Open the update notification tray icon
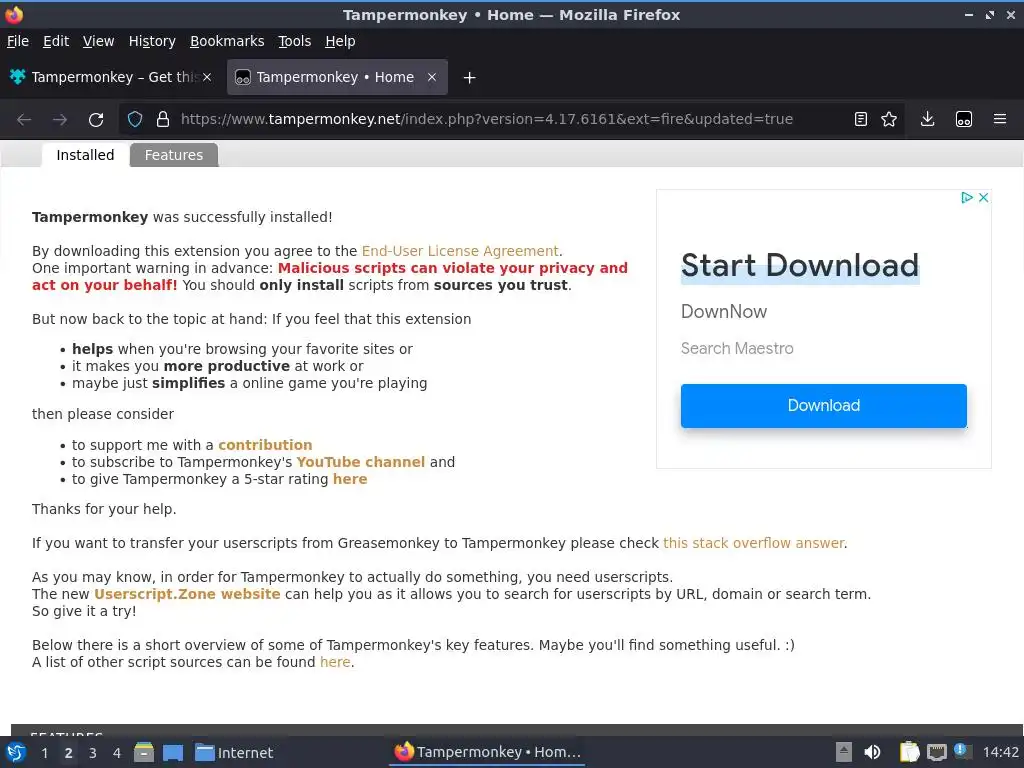The height and width of the screenshot is (768, 1024). pos(961,750)
